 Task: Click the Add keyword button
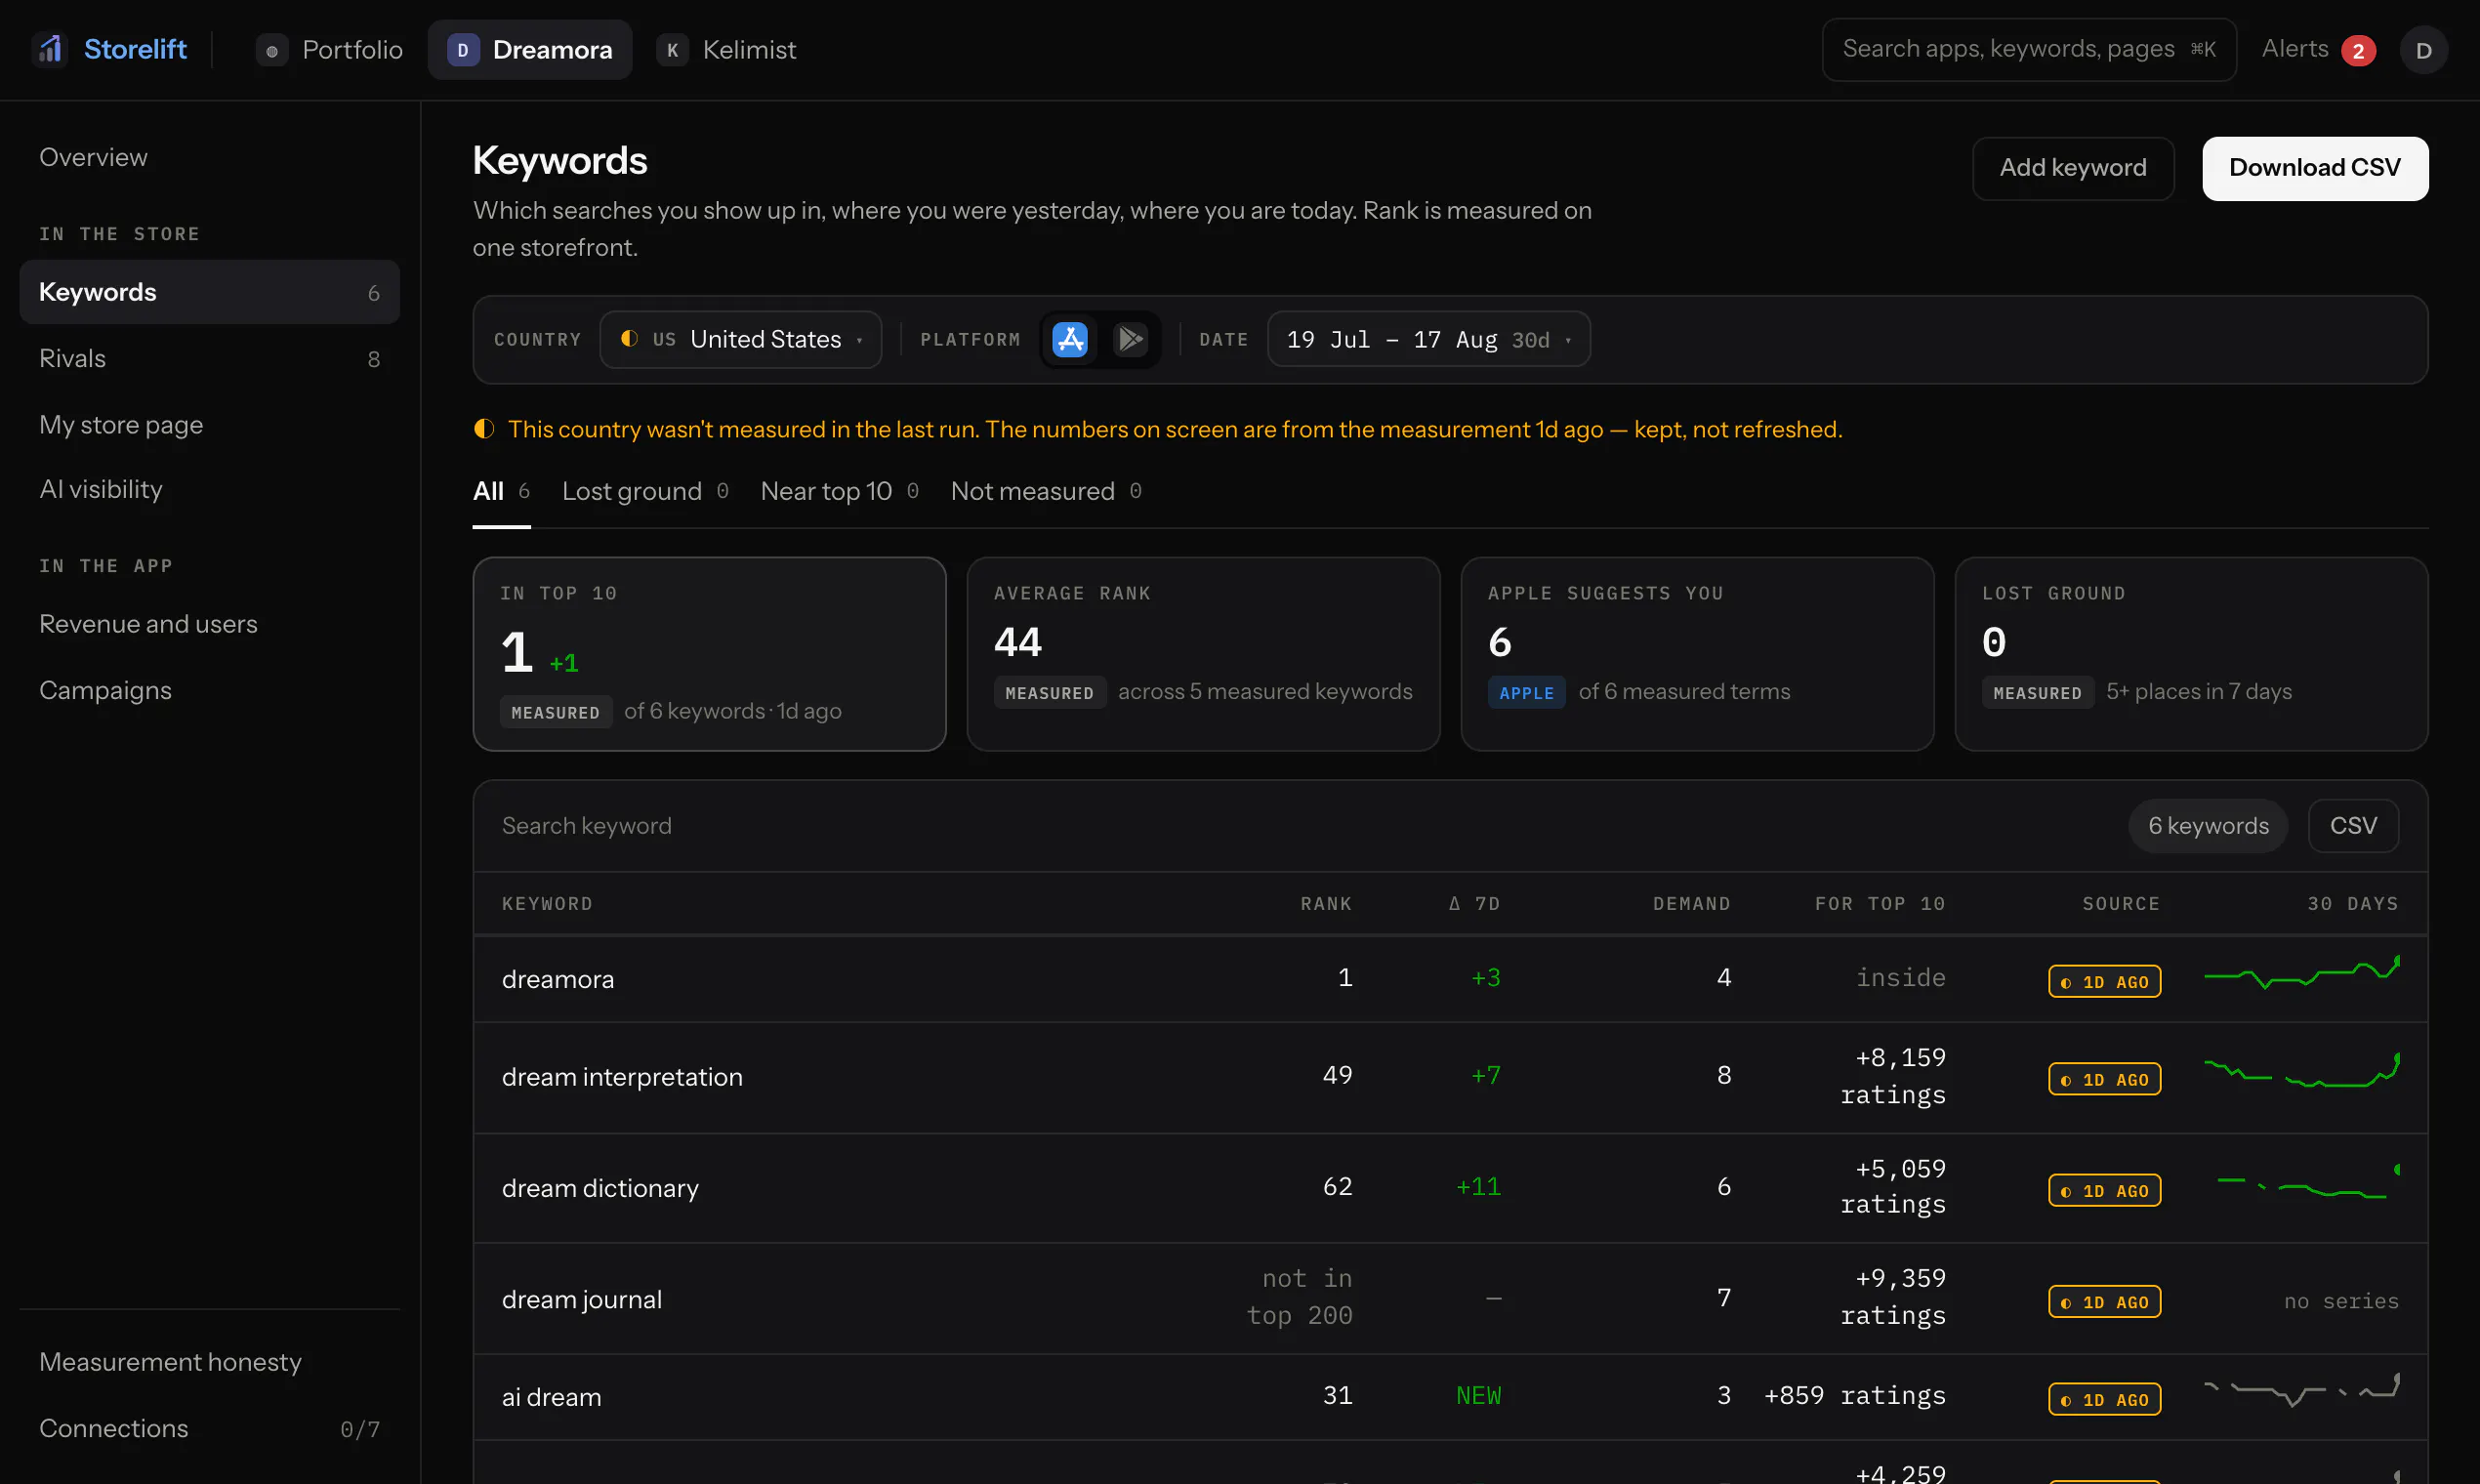click(x=2072, y=168)
